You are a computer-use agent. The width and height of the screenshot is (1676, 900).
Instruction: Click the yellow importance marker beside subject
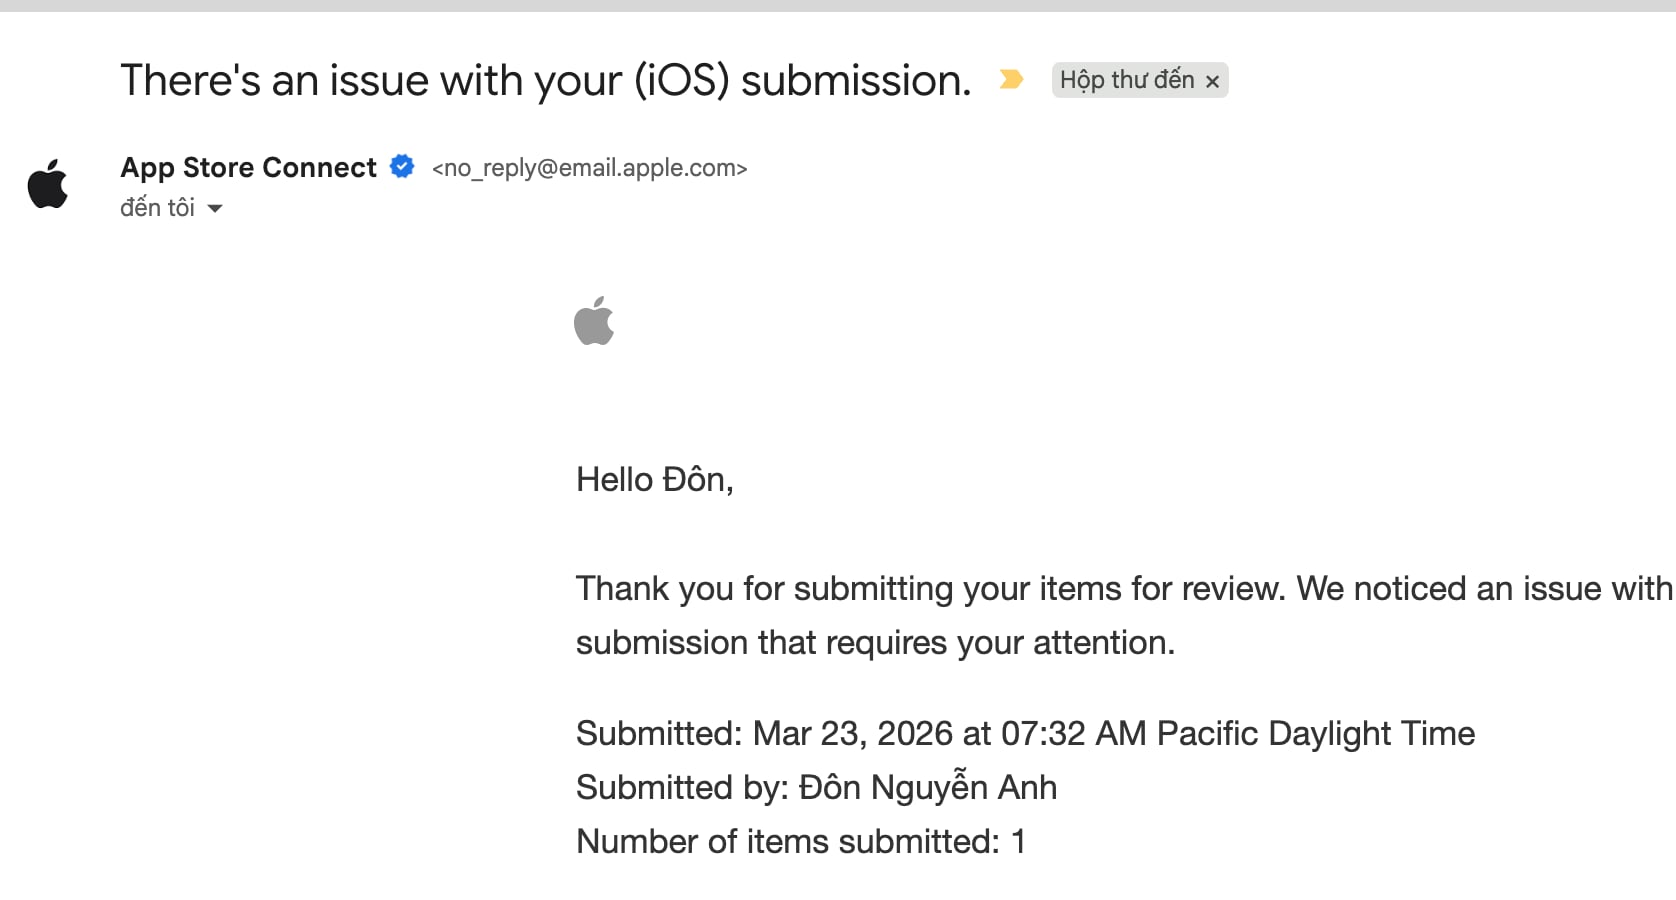pyautogui.click(x=1011, y=79)
